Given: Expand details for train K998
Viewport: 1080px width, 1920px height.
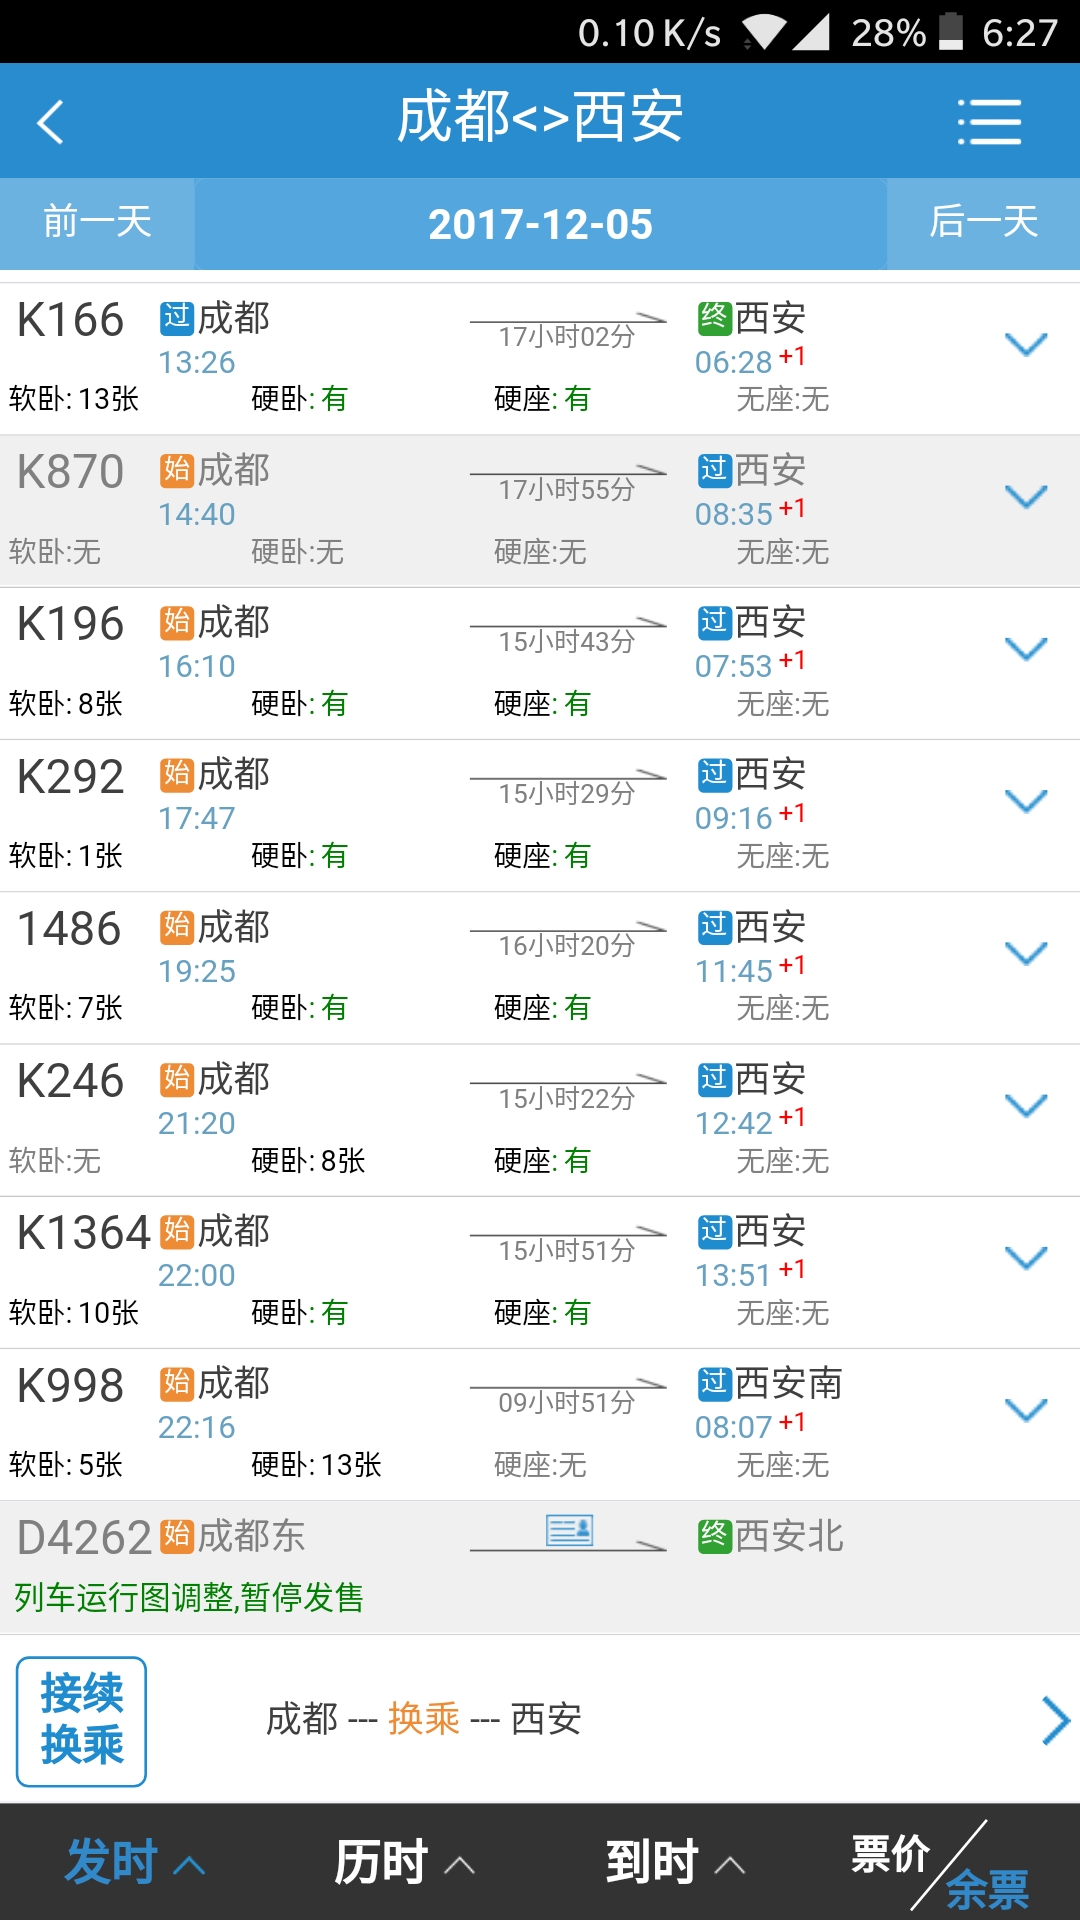Looking at the screenshot, I should [1026, 1410].
